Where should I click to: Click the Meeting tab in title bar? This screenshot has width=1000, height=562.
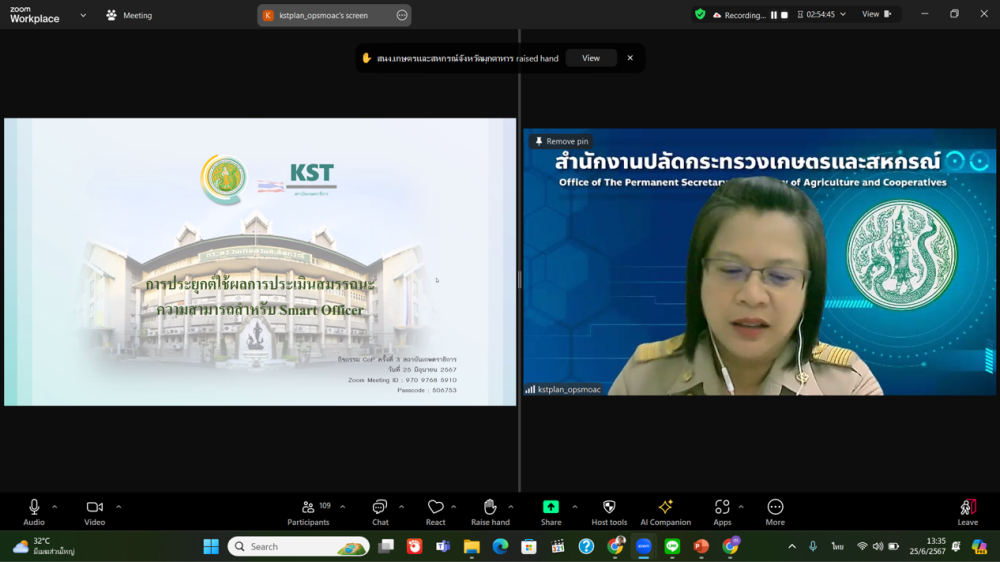click(x=130, y=15)
